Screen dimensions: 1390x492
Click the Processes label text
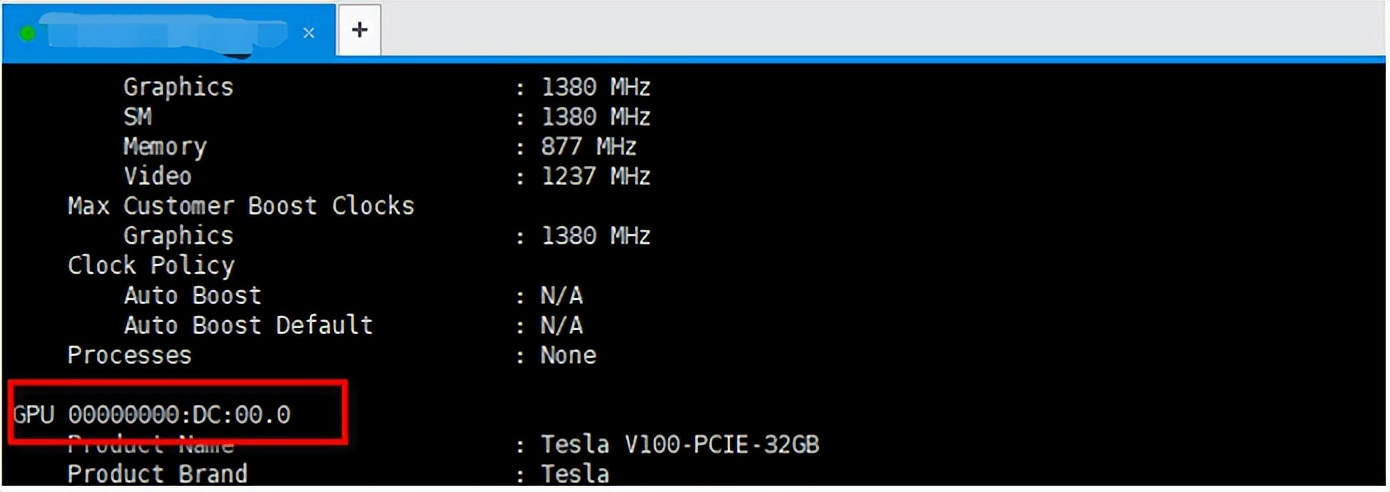pyautogui.click(x=129, y=356)
